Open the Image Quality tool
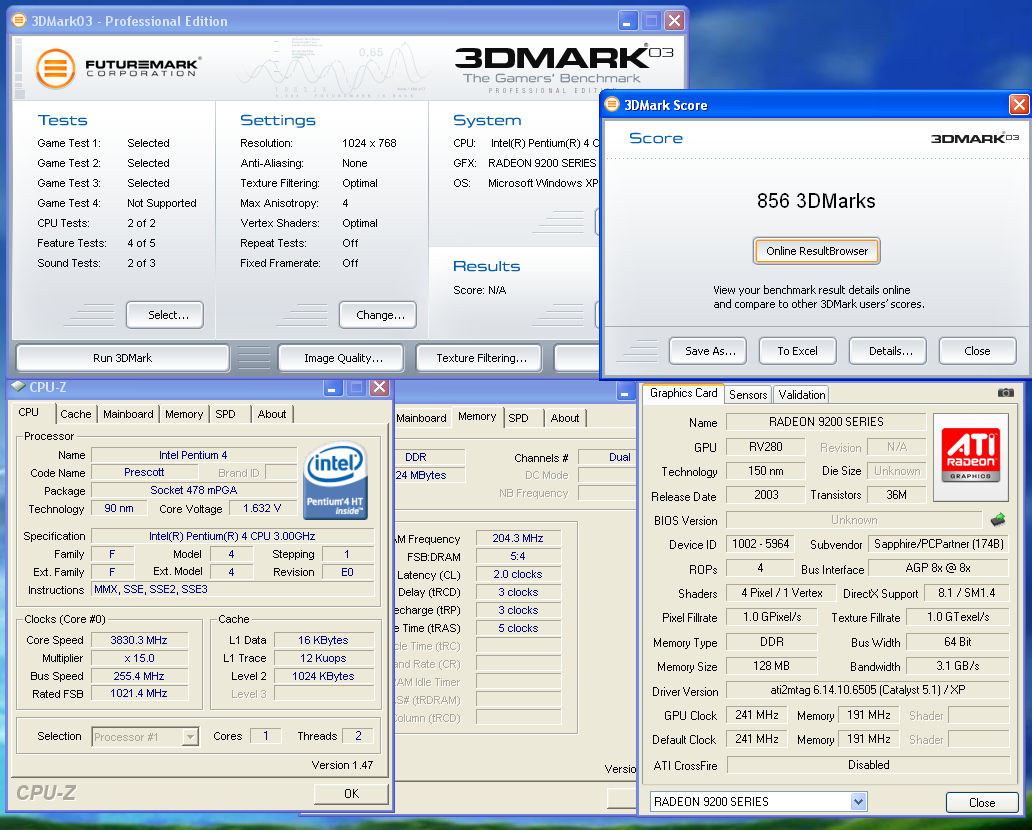Image resolution: width=1032 pixels, height=830 pixels. pyautogui.click(x=342, y=358)
